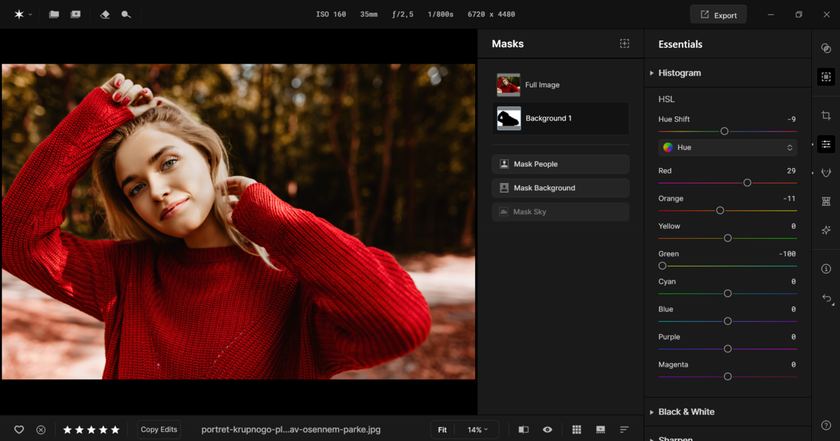Expand the Histogram section
Screen dimensions: 840x441
(x=679, y=73)
